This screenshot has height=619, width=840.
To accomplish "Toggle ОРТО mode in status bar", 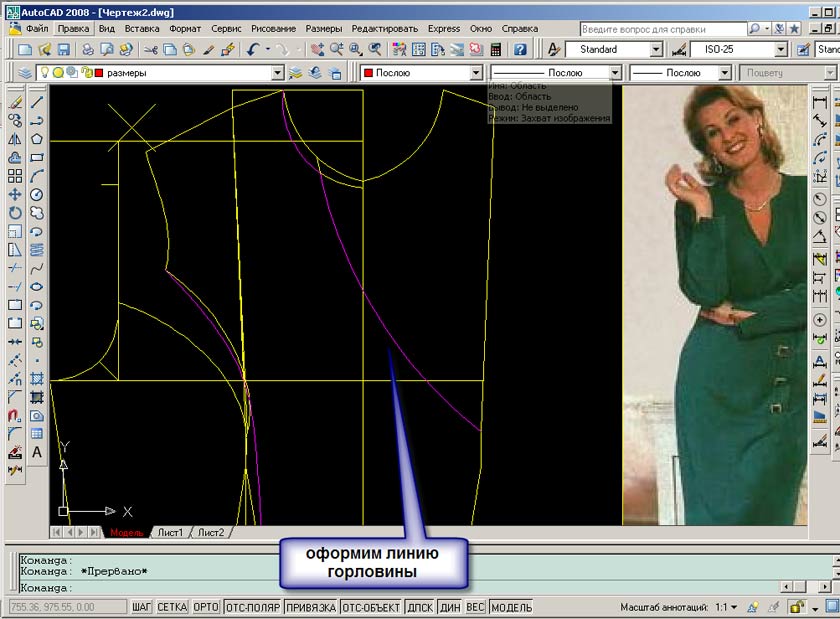I will coord(205,607).
